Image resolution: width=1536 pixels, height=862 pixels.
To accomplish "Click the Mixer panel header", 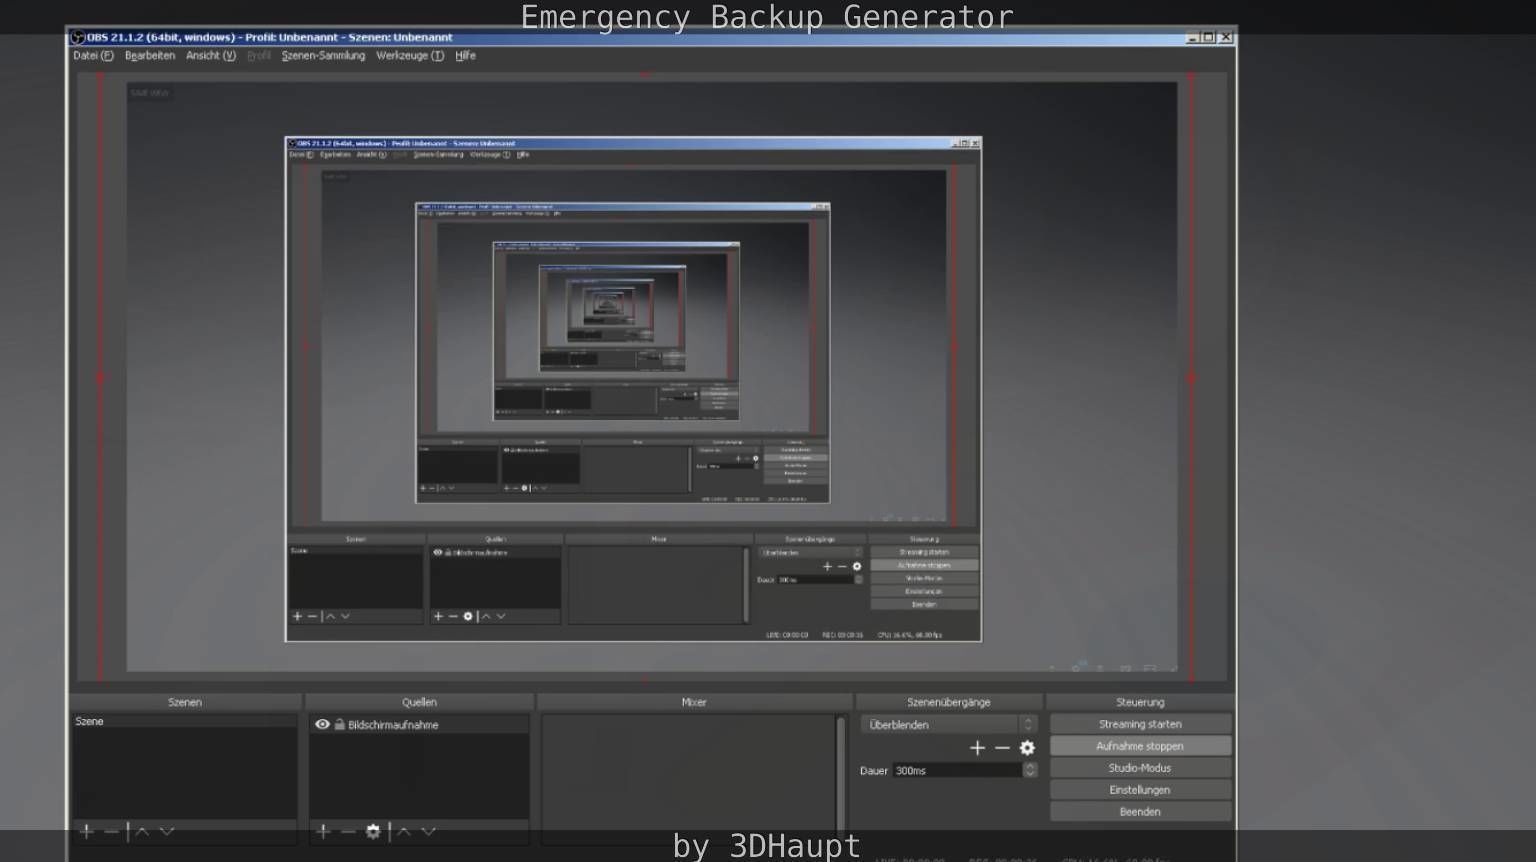I will click(x=694, y=702).
